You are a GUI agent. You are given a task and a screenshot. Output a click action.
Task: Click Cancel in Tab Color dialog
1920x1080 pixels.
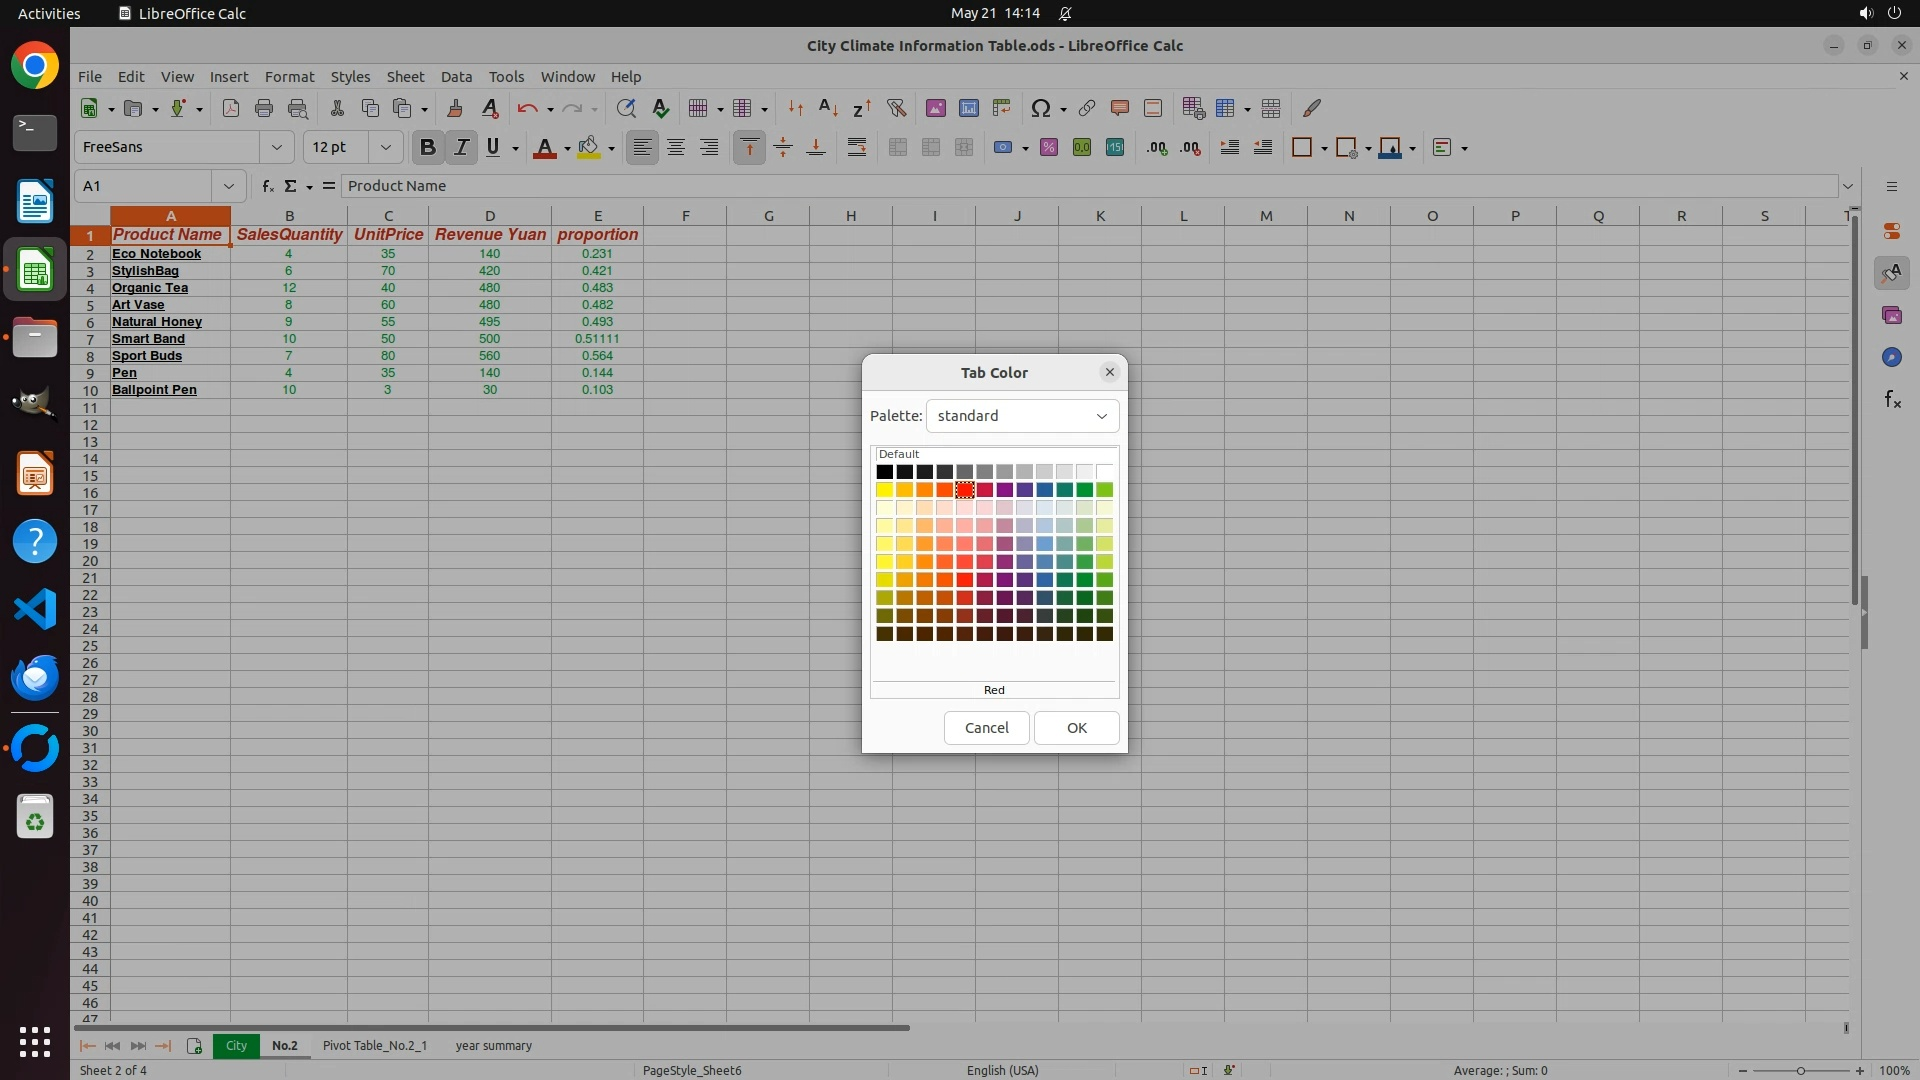click(986, 728)
